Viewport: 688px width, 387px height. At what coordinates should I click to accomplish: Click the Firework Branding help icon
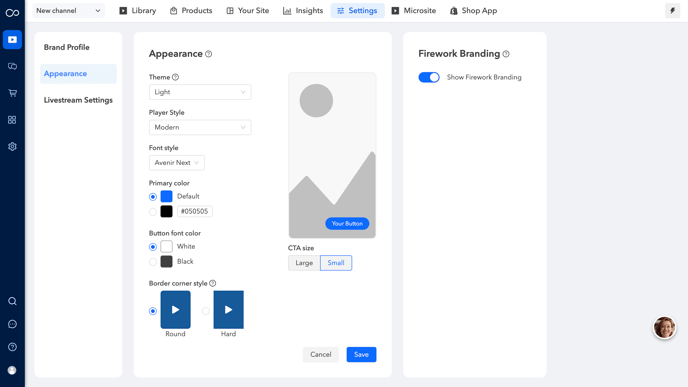[506, 54]
